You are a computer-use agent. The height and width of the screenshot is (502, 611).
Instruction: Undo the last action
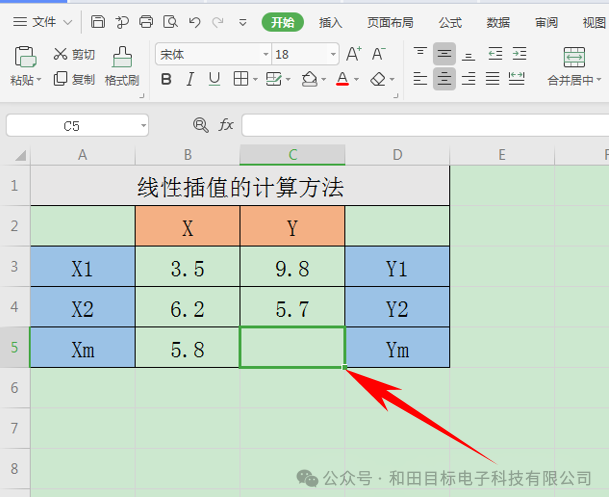pos(194,22)
